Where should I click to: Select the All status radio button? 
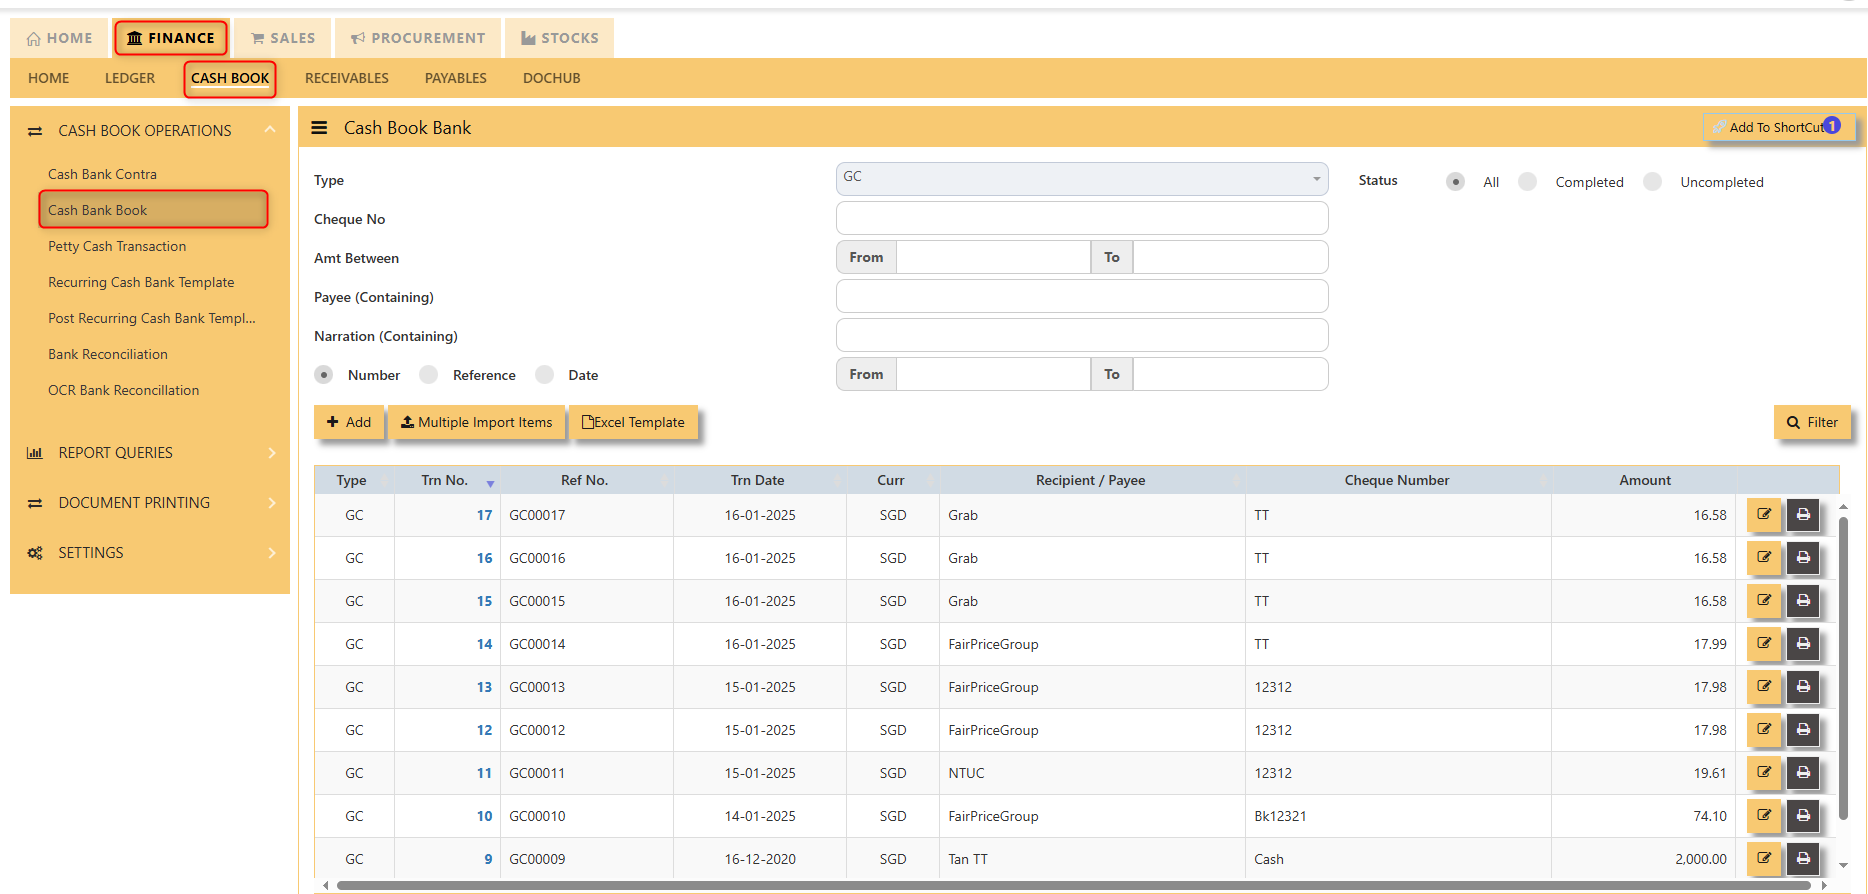click(1455, 182)
